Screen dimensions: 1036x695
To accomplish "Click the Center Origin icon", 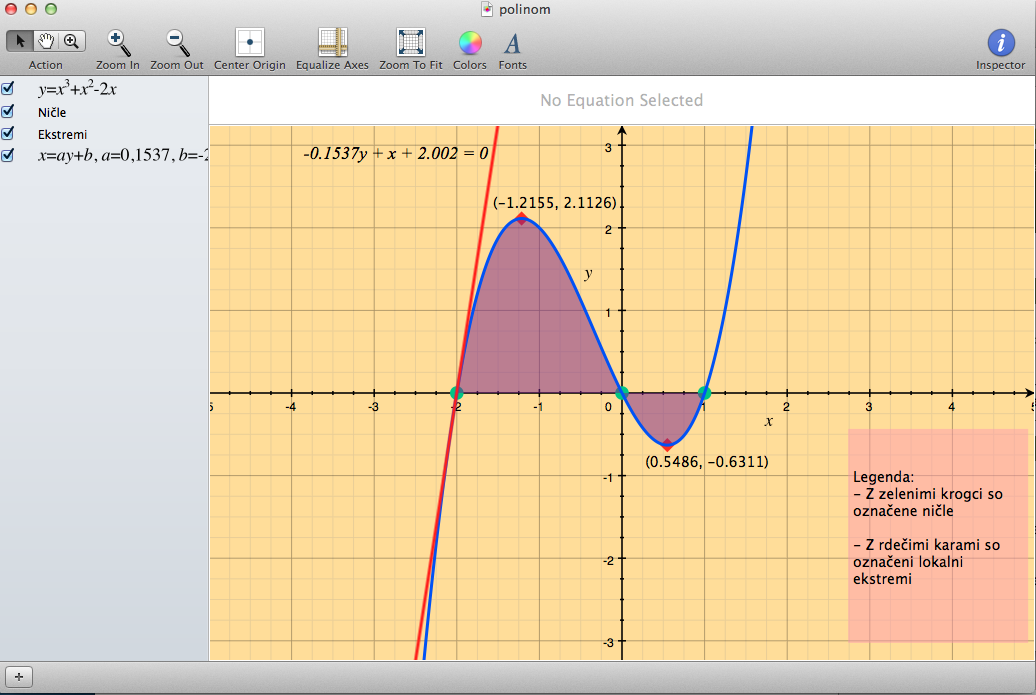I will [249, 42].
